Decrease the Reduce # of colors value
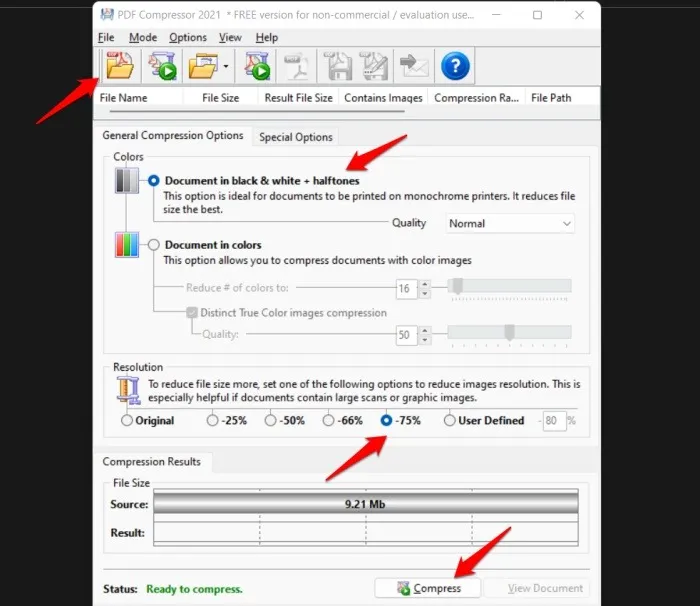The width and height of the screenshot is (700, 606). click(425, 293)
